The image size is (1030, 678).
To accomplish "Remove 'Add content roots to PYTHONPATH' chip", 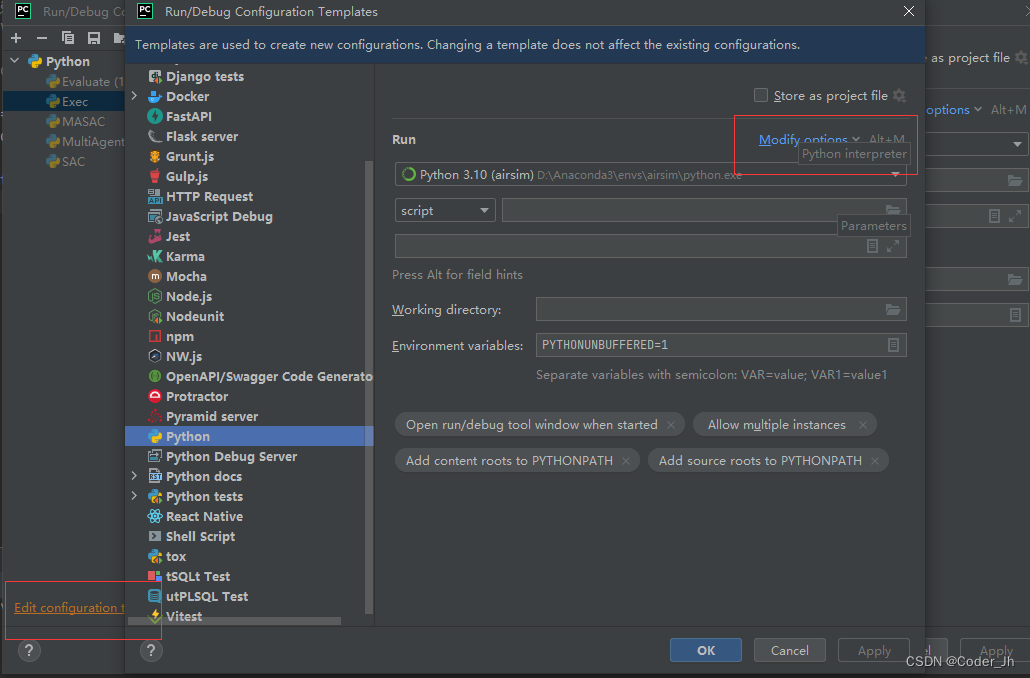I will pyautogui.click(x=625, y=461).
